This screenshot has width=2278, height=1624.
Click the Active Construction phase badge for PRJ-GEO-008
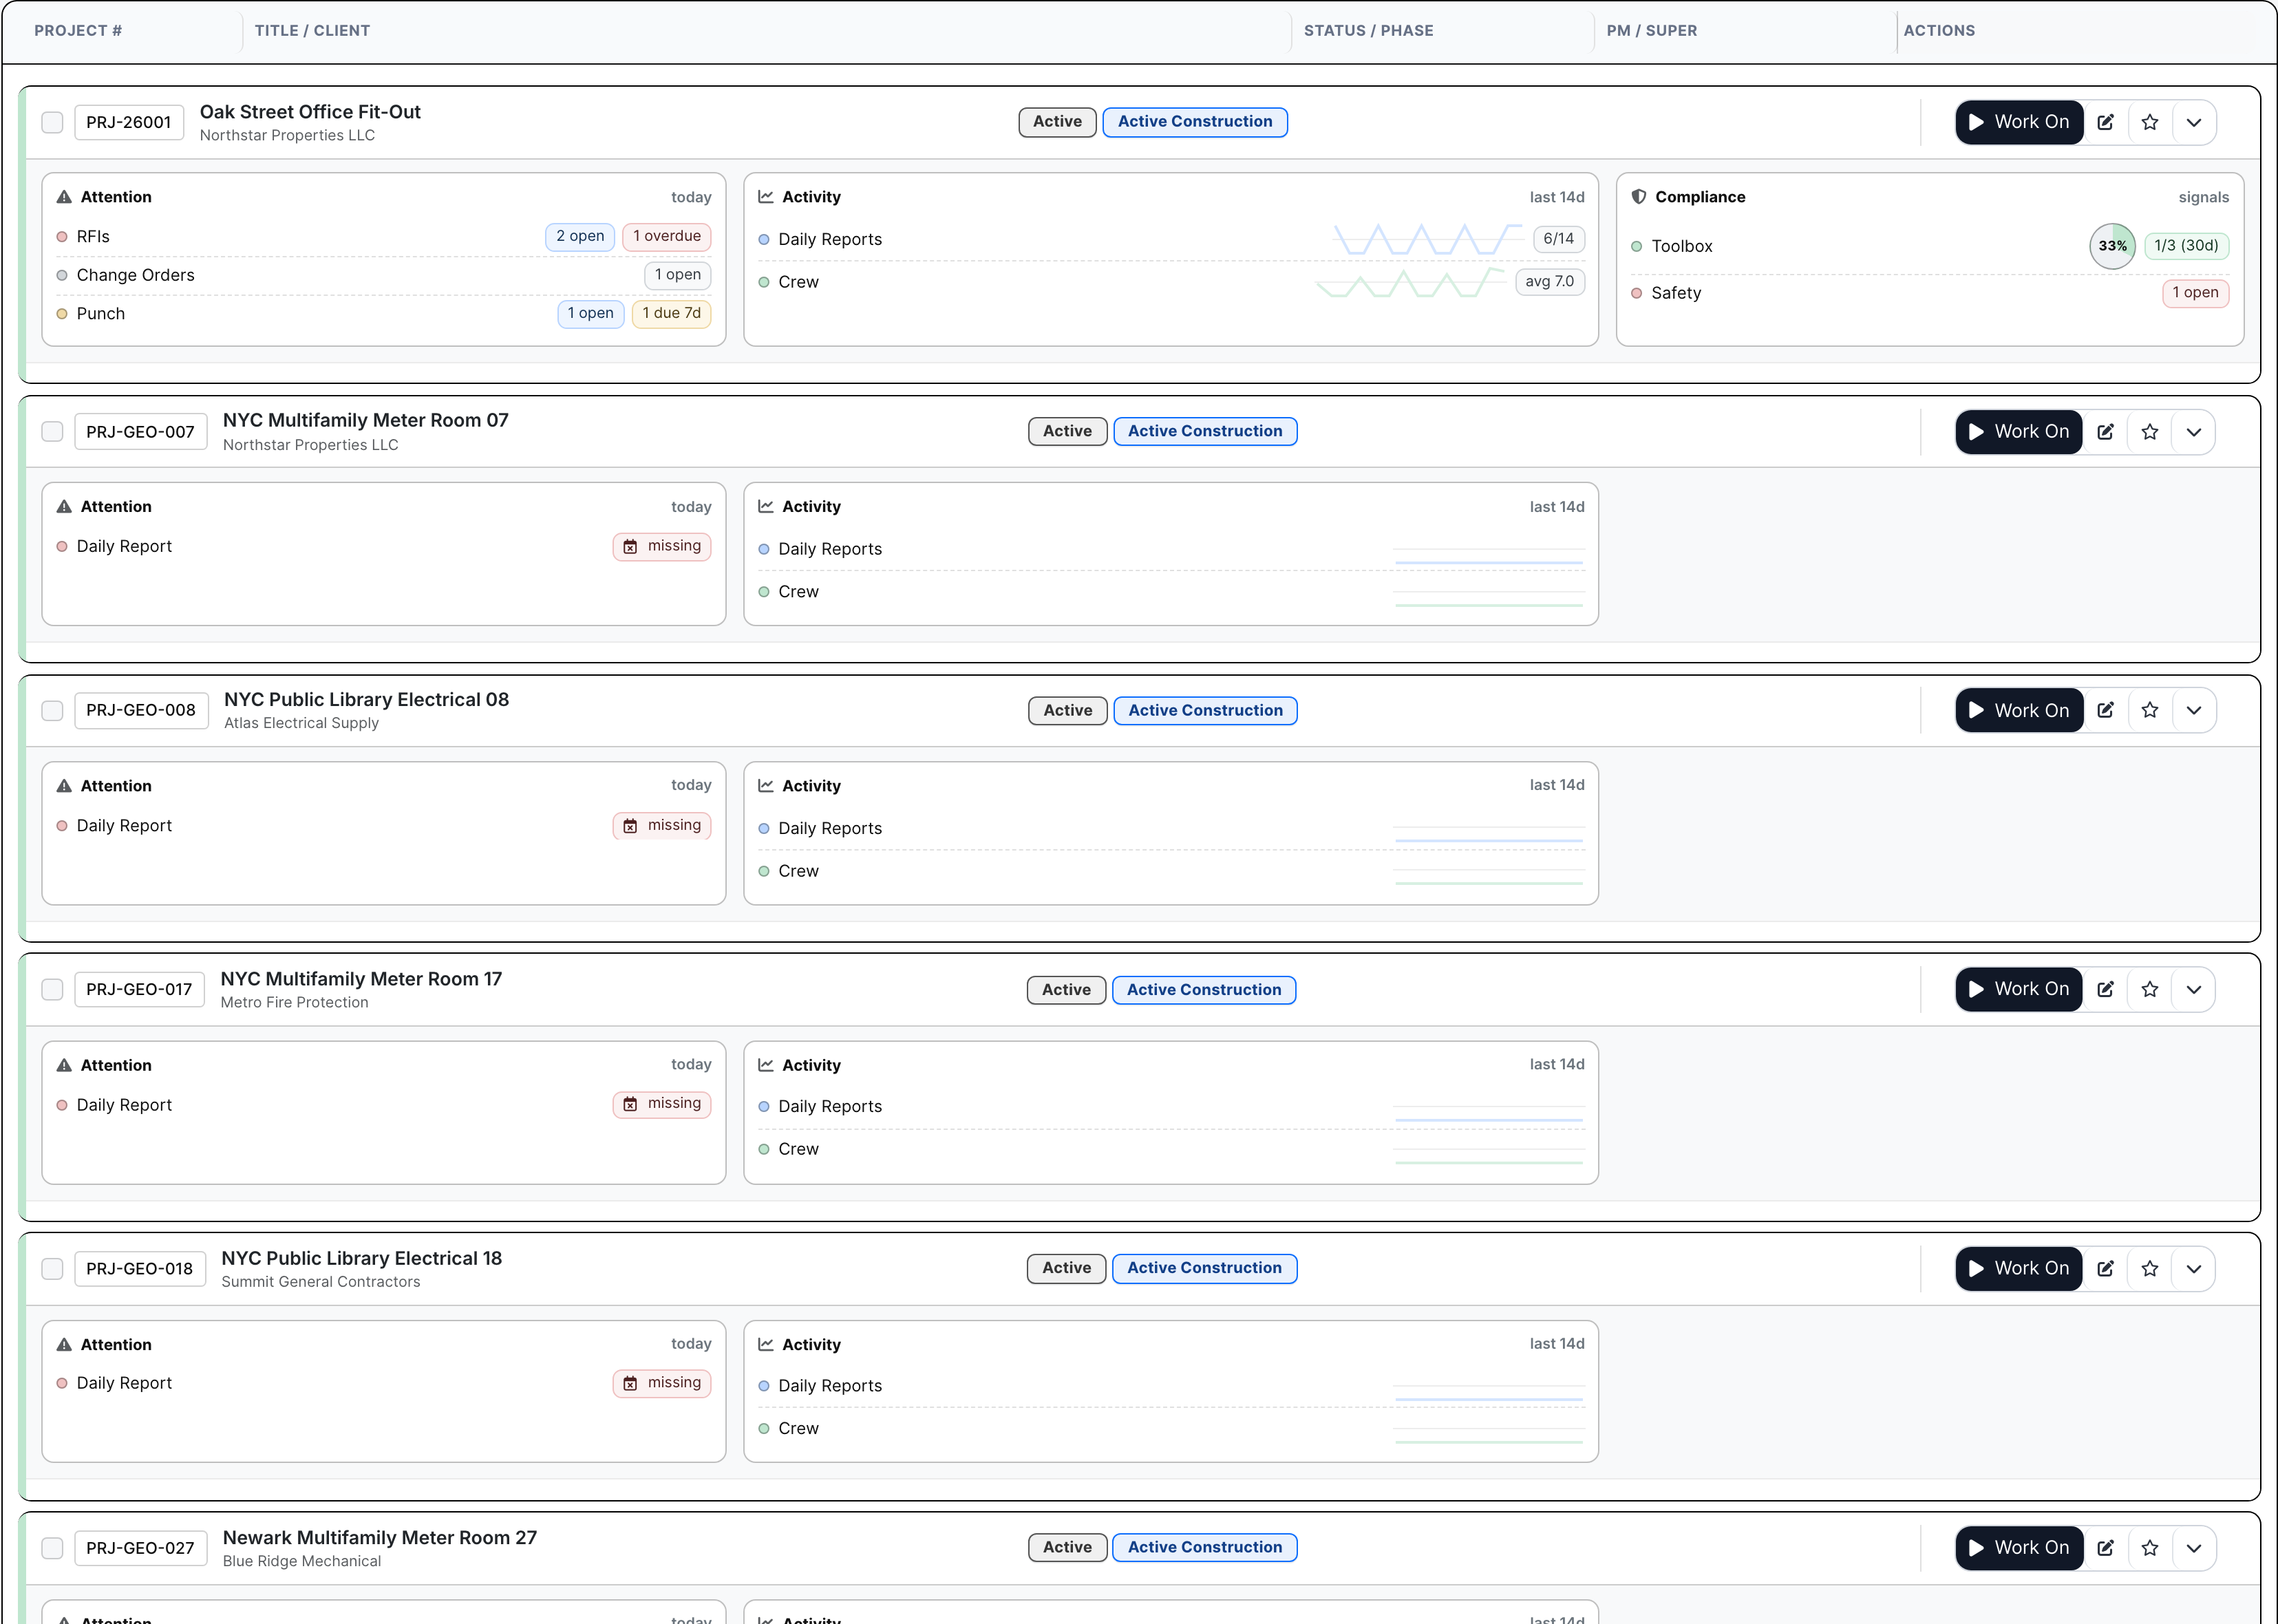coord(1205,710)
